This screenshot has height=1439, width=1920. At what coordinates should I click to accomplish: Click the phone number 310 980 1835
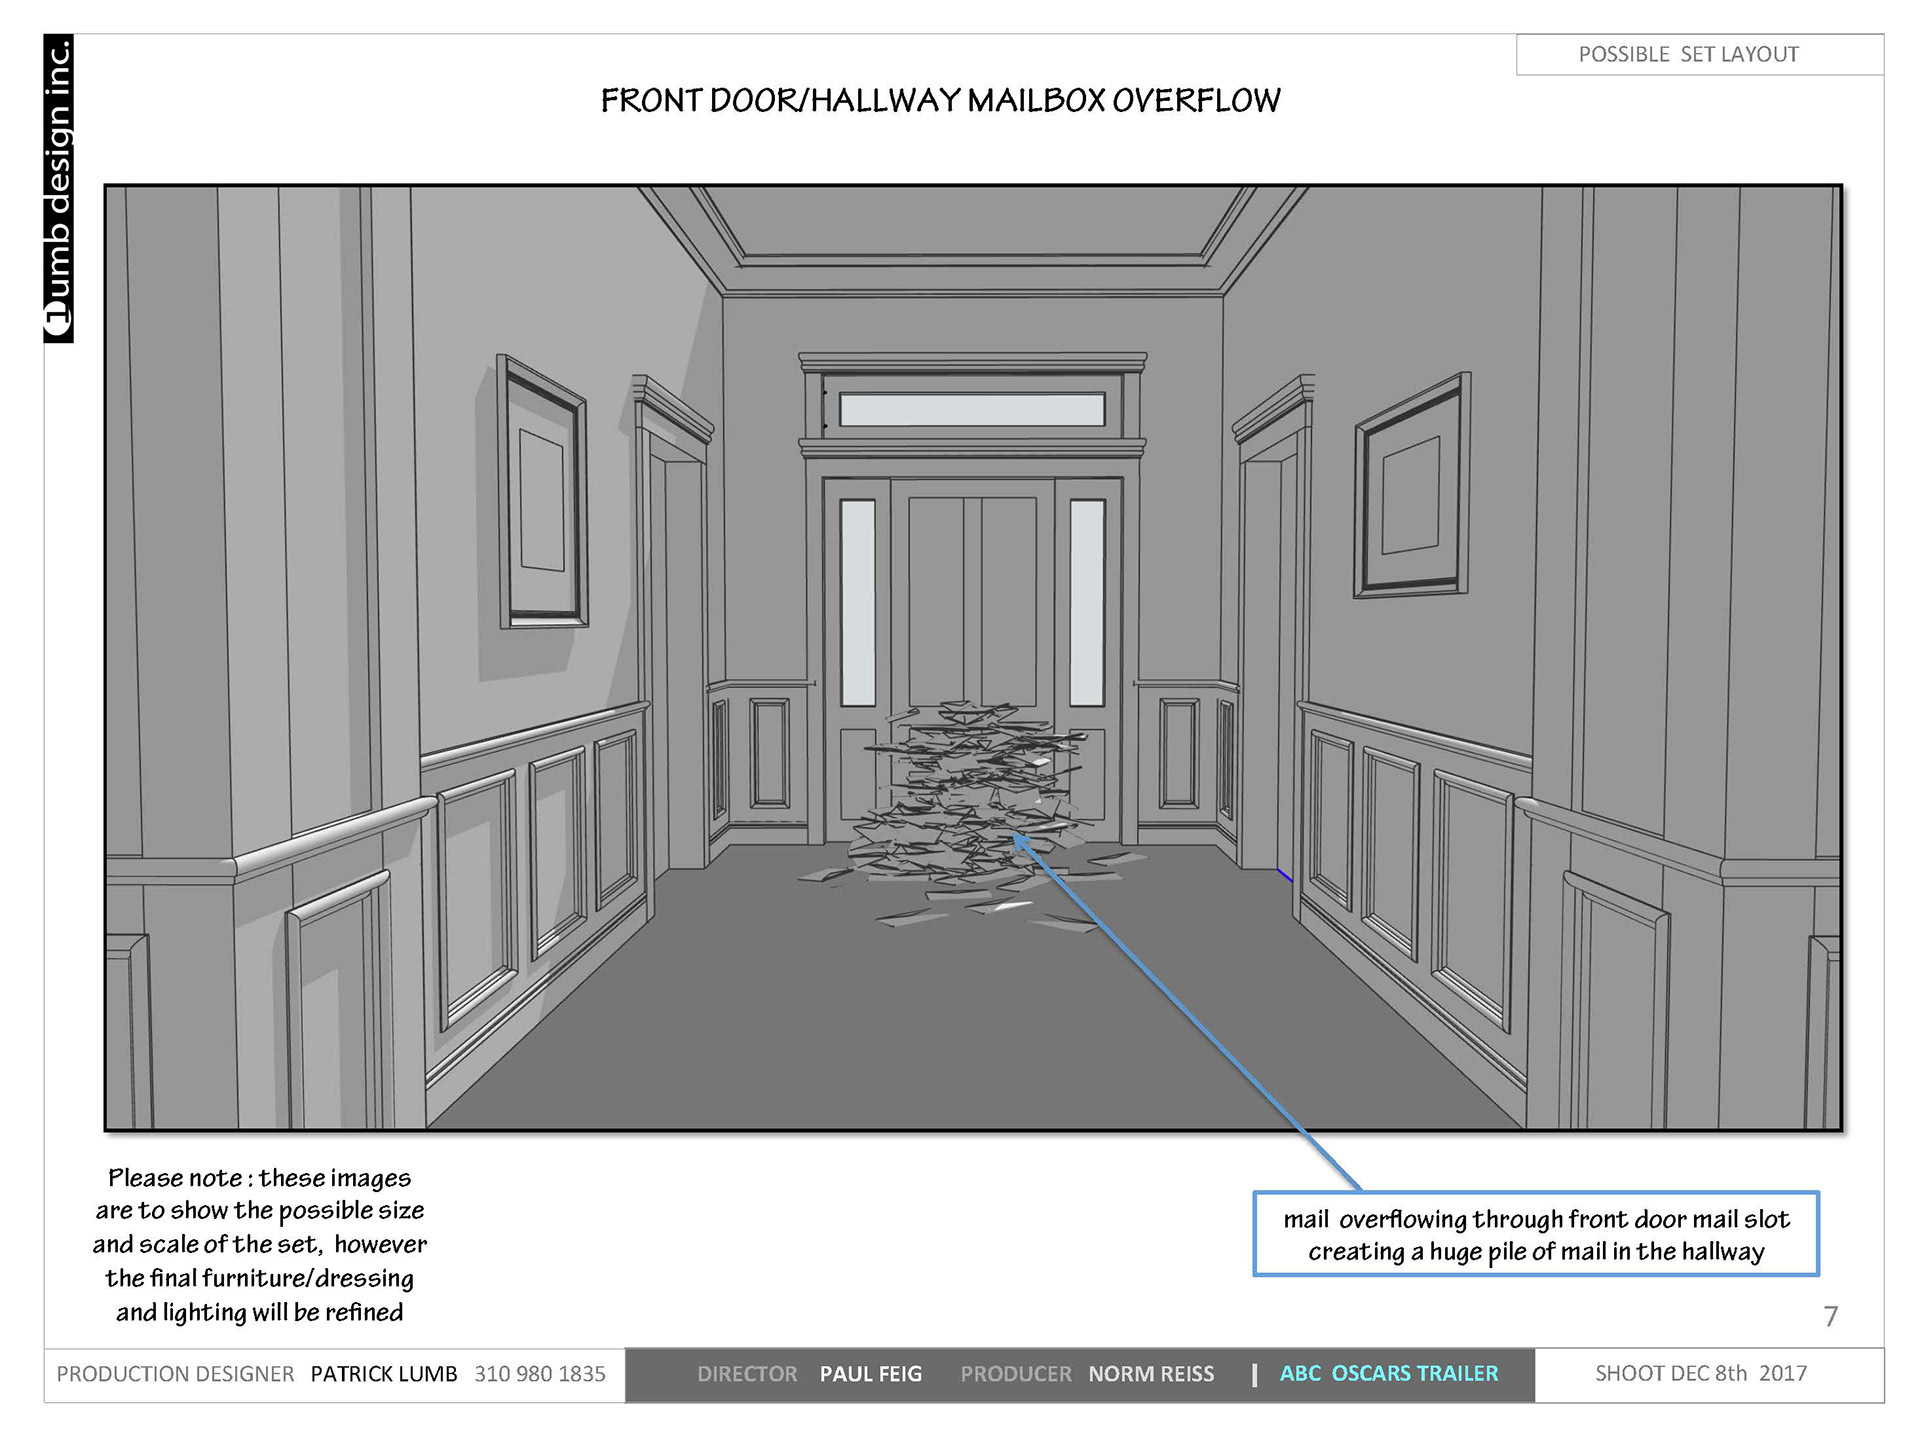(x=540, y=1374)
